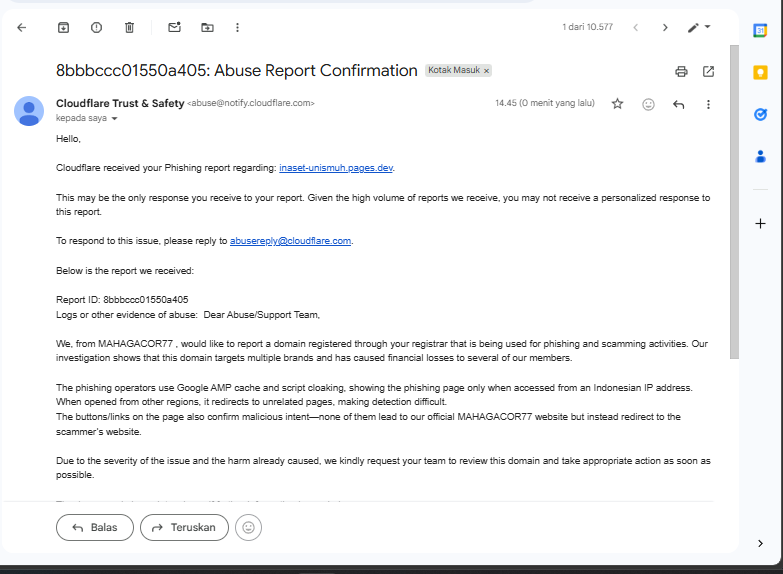Report the email as spam
The height and width of the screenshot is (574, 783).
click(x=96, y=28)
